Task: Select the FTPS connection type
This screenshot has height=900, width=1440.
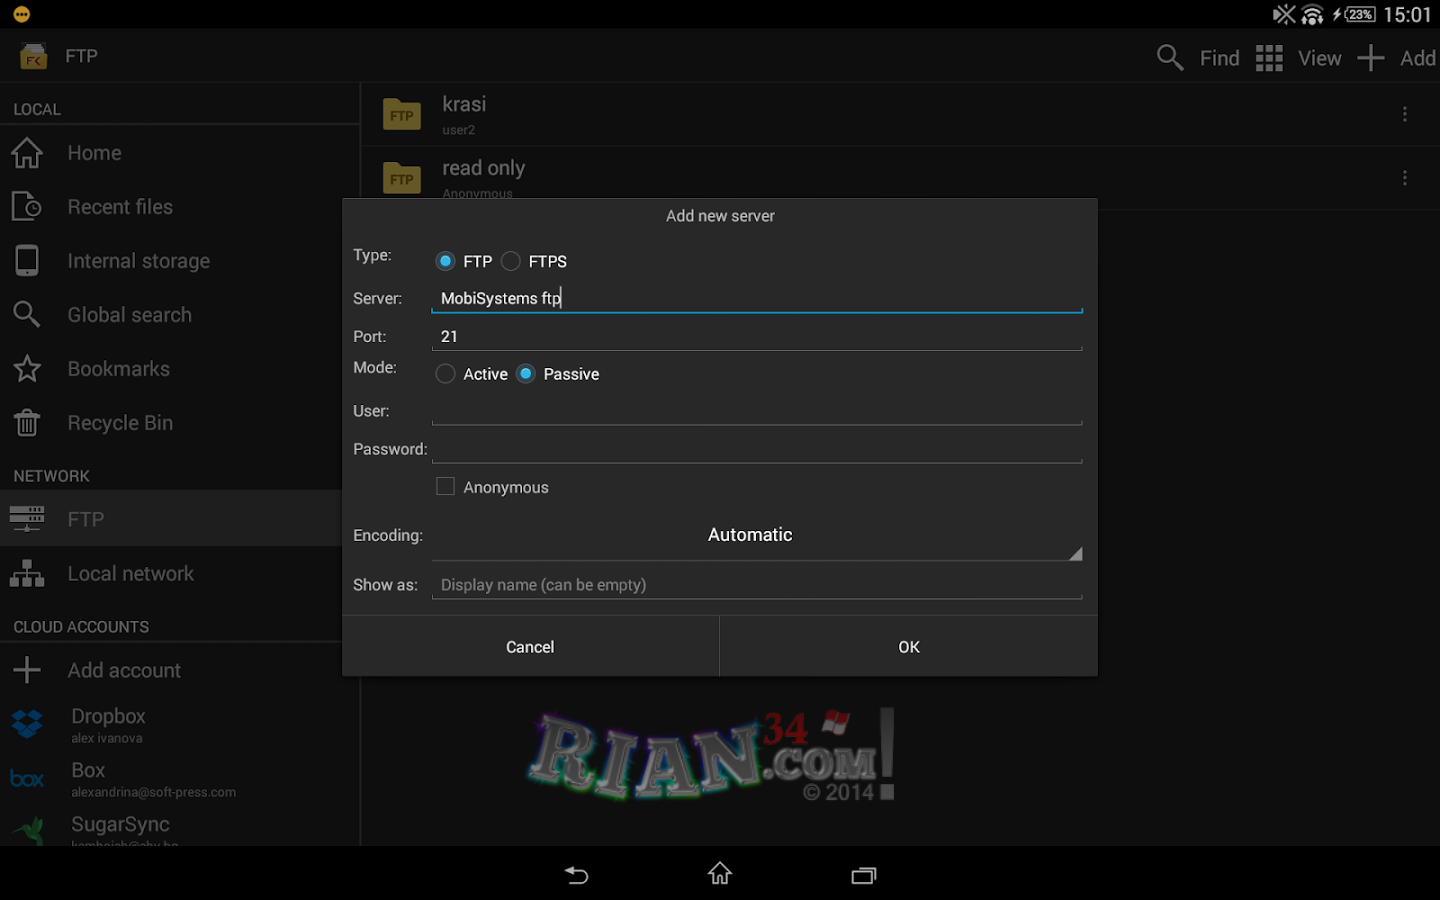Action: (510, 261)
